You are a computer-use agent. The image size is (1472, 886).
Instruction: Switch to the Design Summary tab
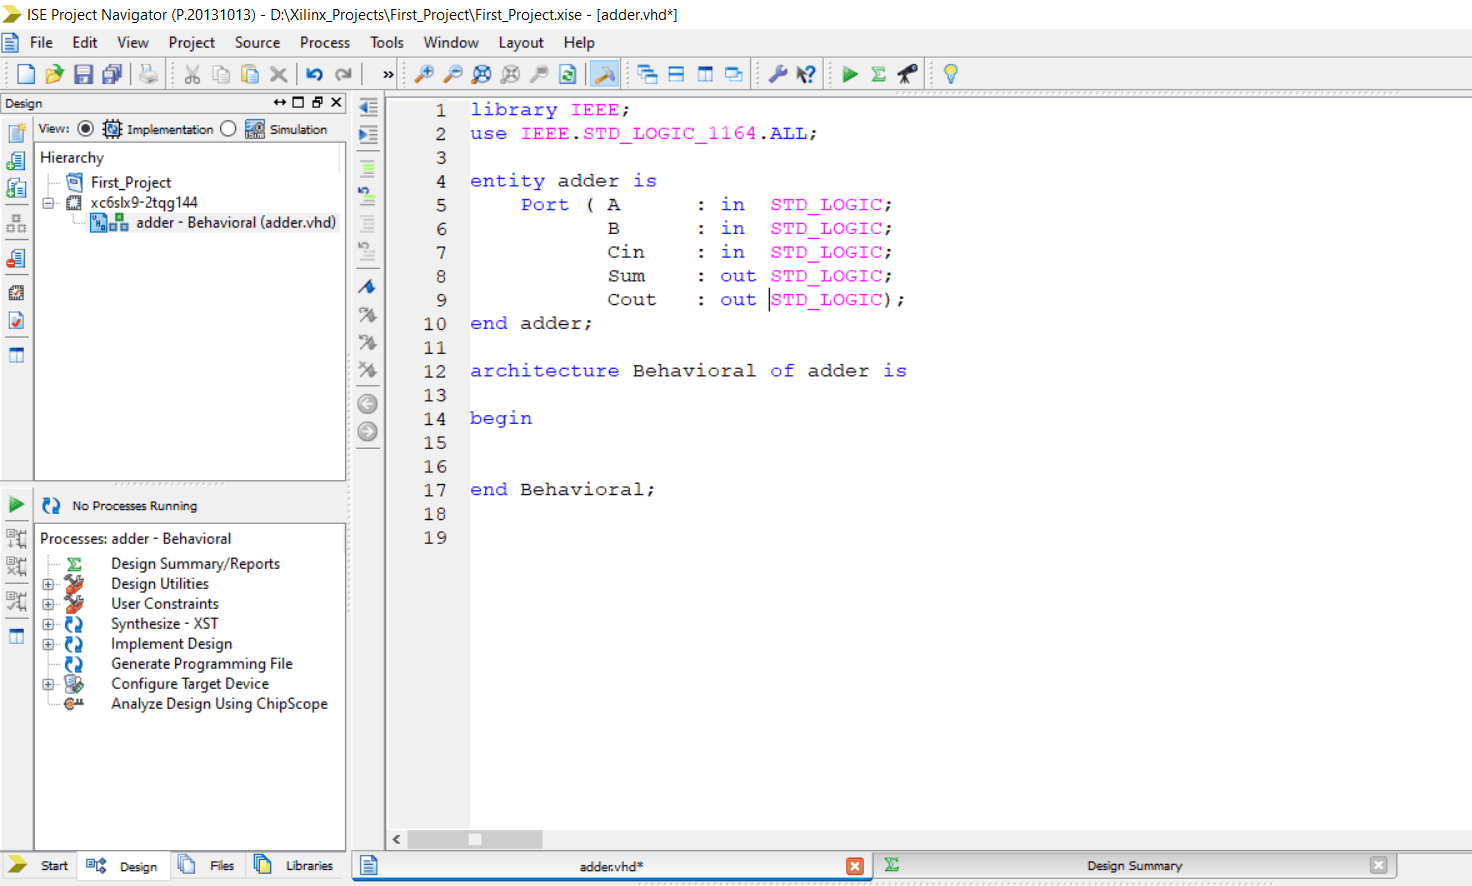(1134, 866)
